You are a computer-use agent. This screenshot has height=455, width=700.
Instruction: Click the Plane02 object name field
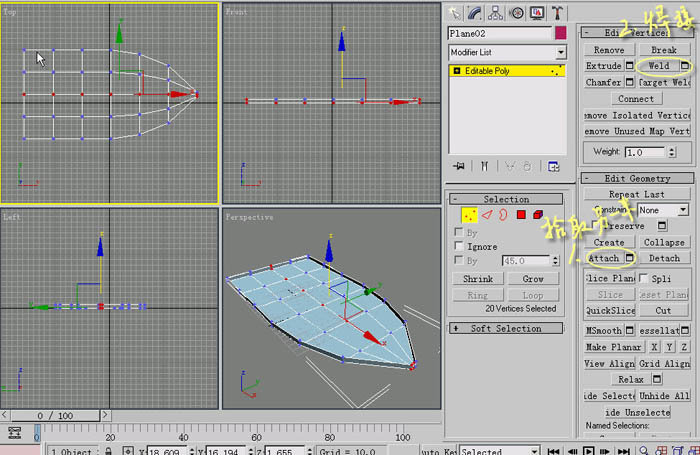pos(500,33)
